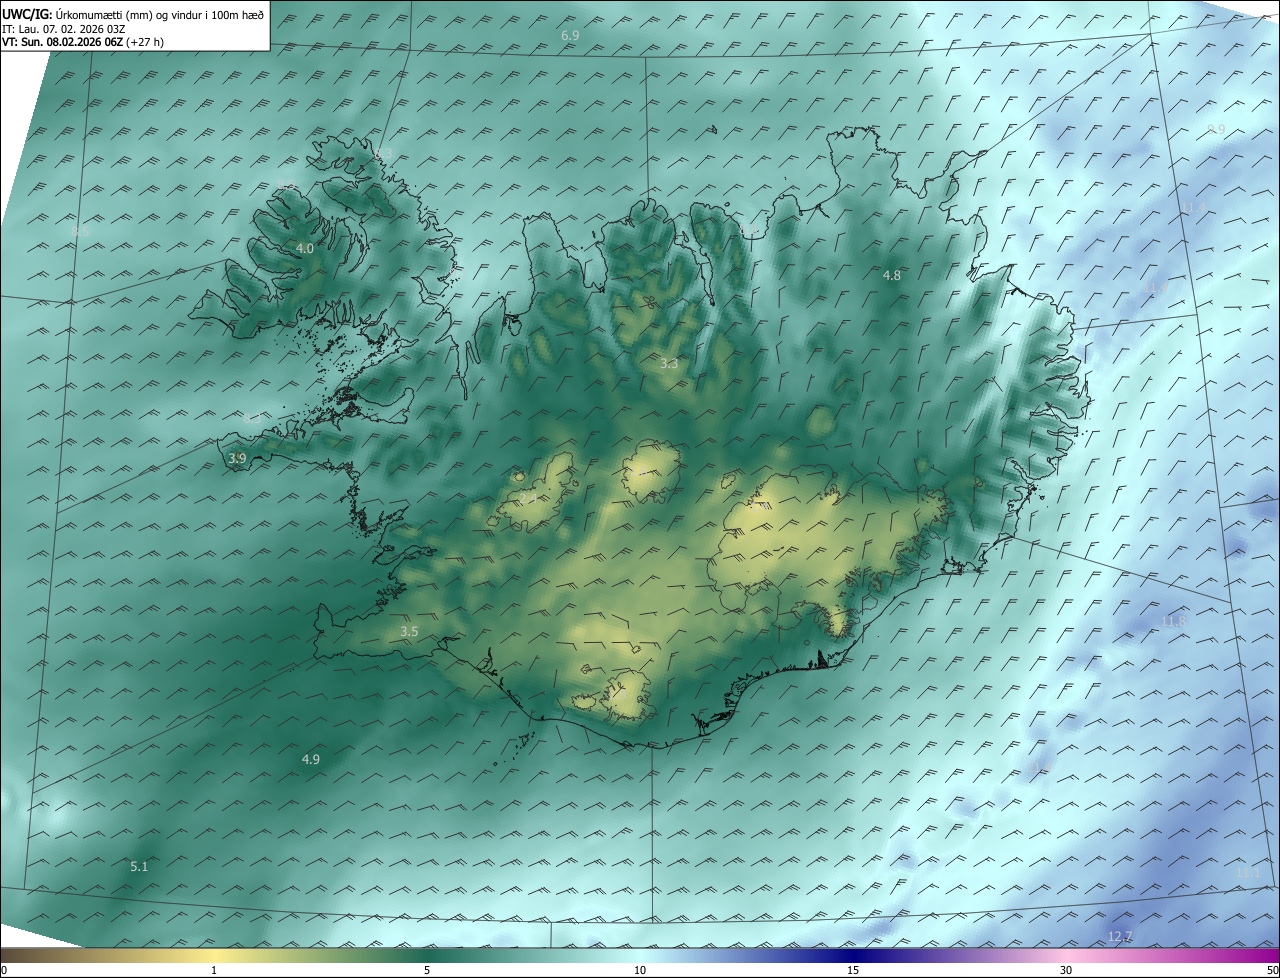1280x978 pixels.
Task: Click the valid time "VT: Sun. 08.02.2026 06Z"
Action: pyautogui.click(x=63, y=42)
